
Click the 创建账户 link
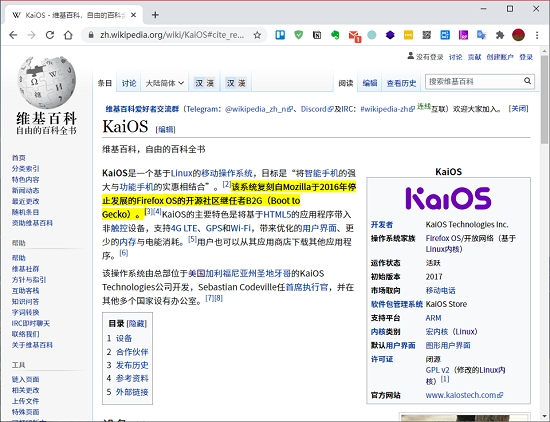click(x=500, y=57)
